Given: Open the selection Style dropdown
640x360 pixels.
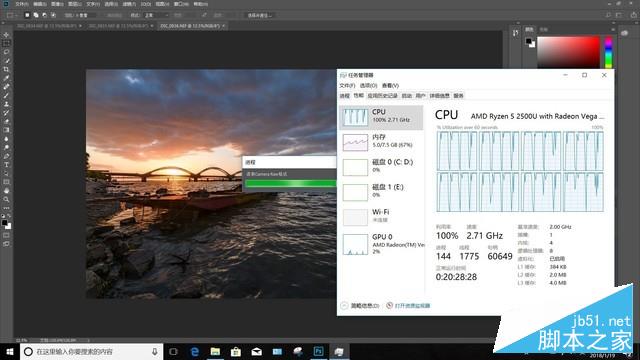Looking at the screenshot, I should coord(155,15).
